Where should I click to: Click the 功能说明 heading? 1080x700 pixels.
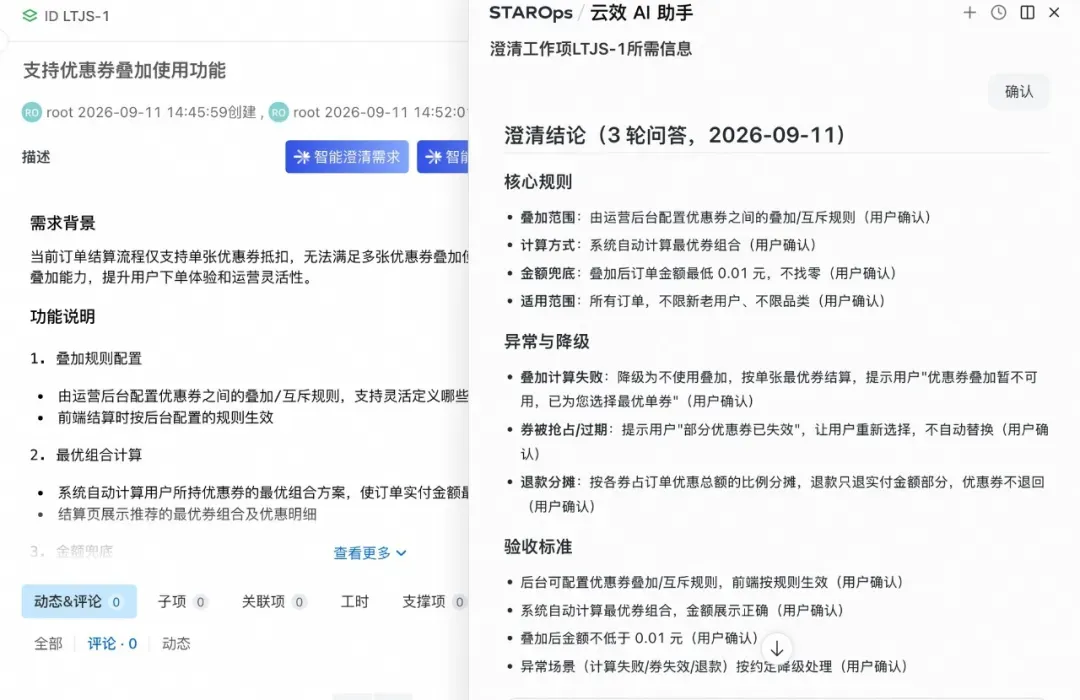click(63, 317)
